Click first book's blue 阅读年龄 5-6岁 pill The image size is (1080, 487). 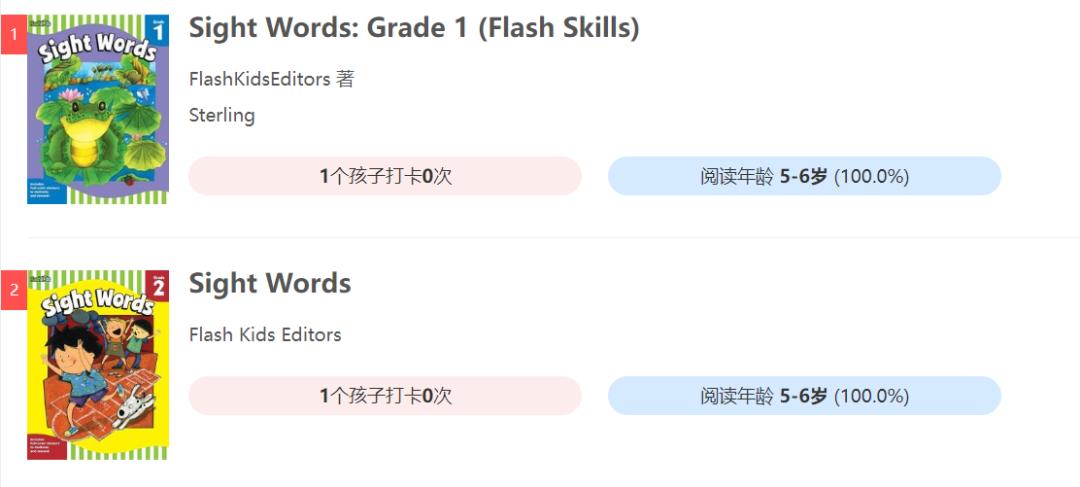point(804,176)
